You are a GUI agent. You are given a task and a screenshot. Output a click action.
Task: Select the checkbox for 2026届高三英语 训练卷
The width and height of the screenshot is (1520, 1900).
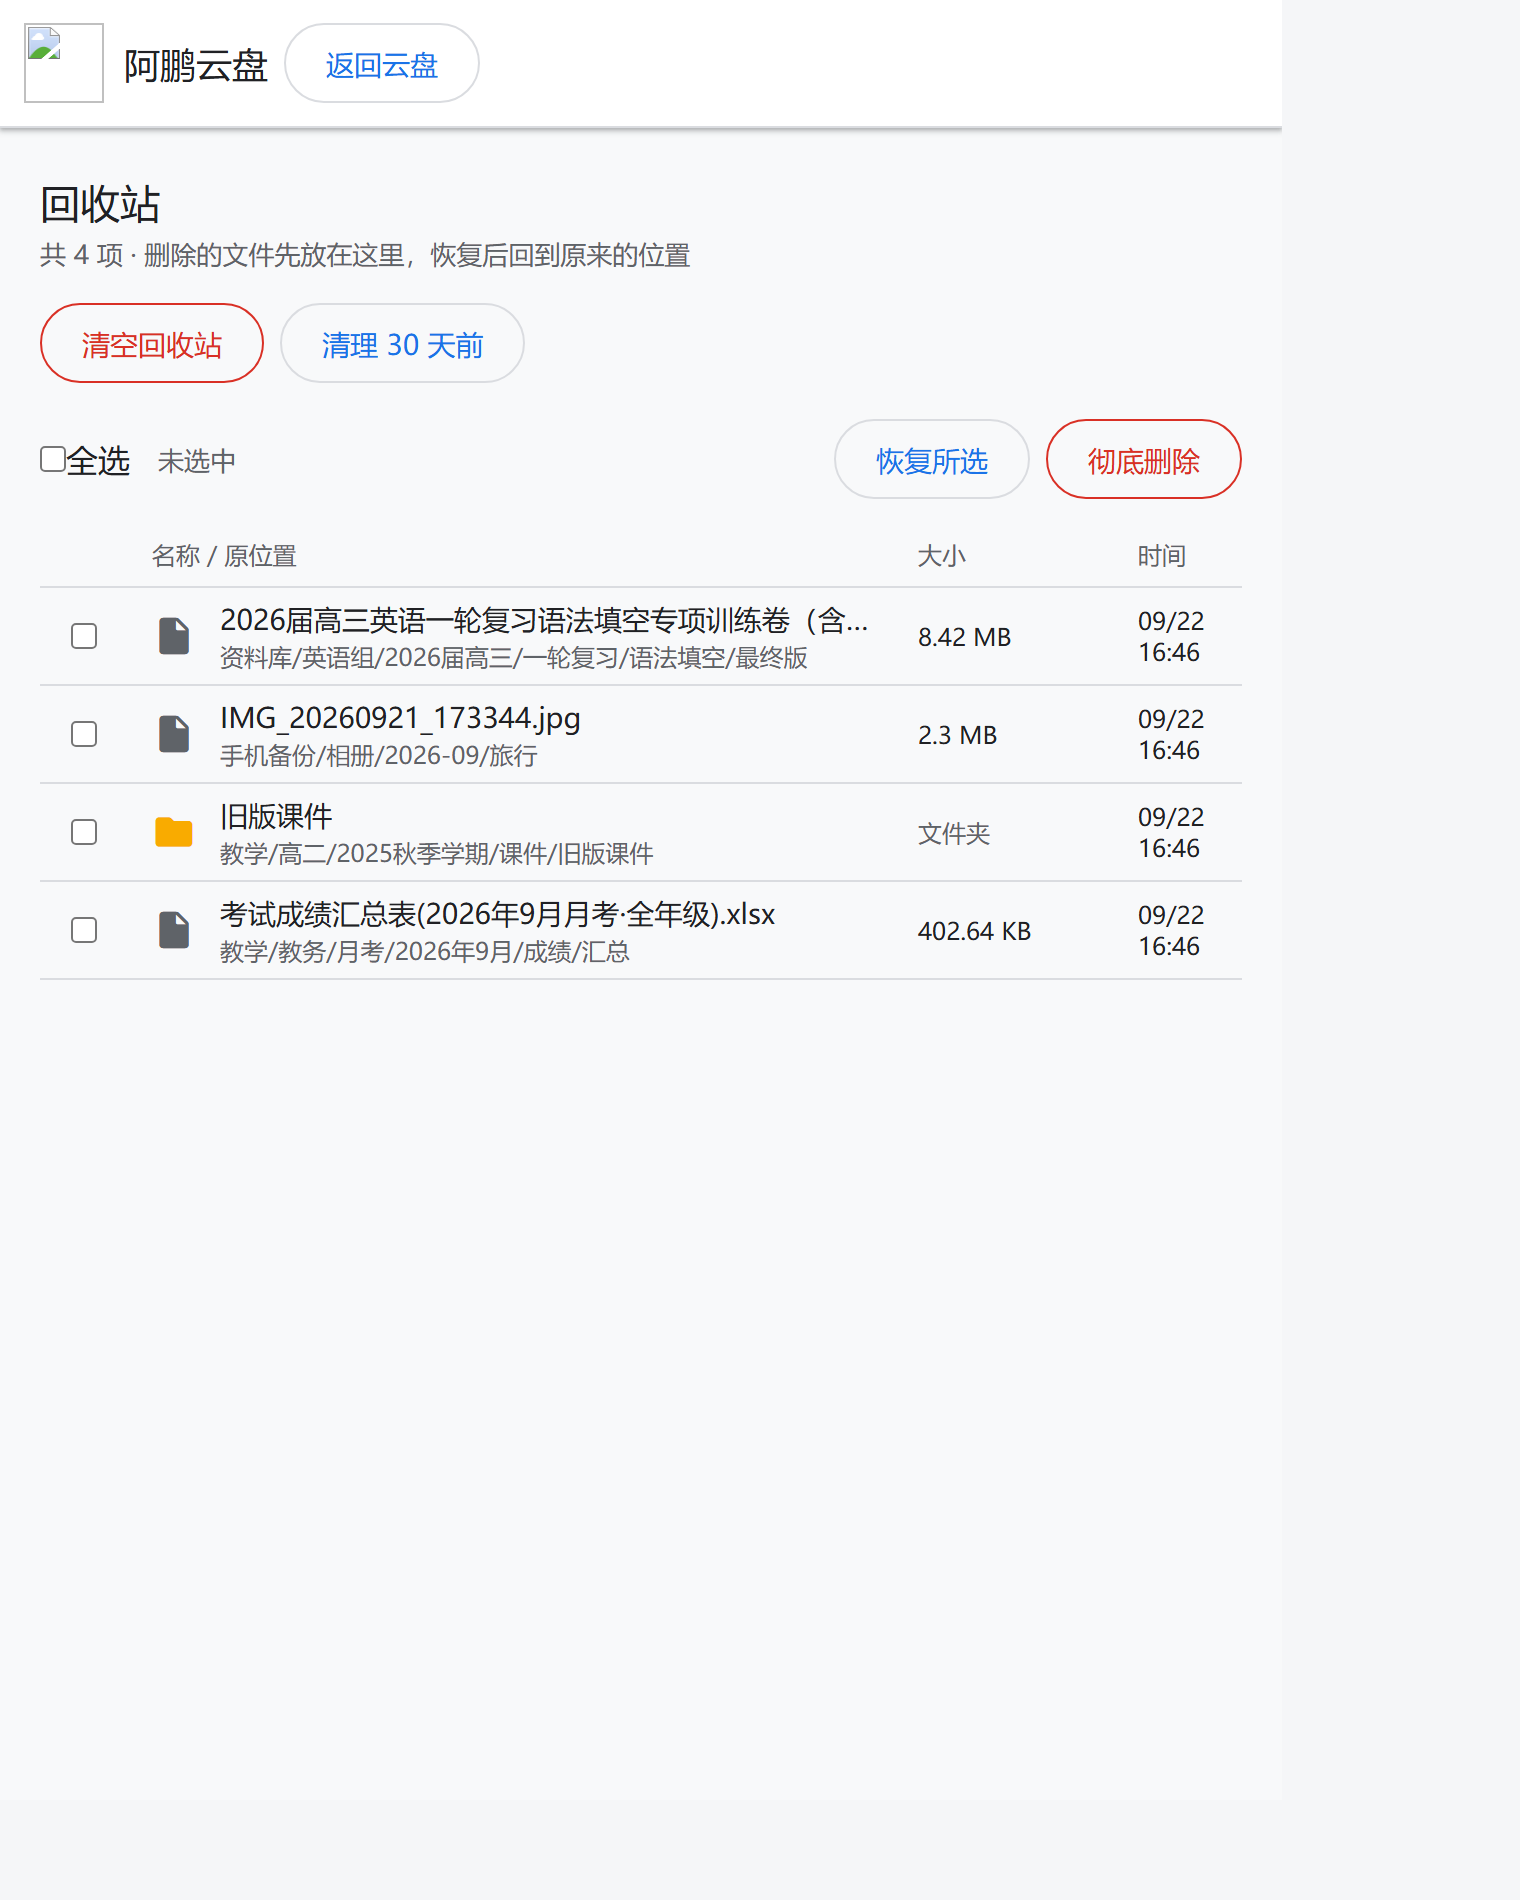[84, 636]
